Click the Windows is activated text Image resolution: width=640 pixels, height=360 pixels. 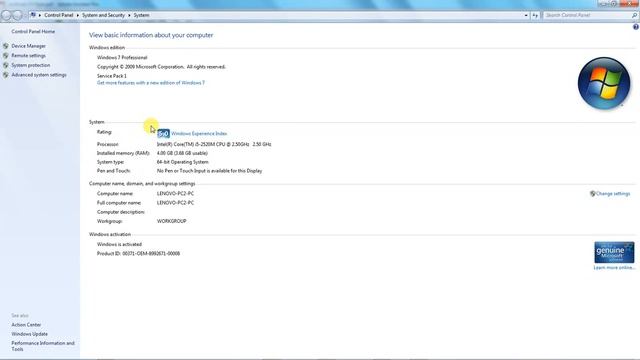(x=119, y=244)
